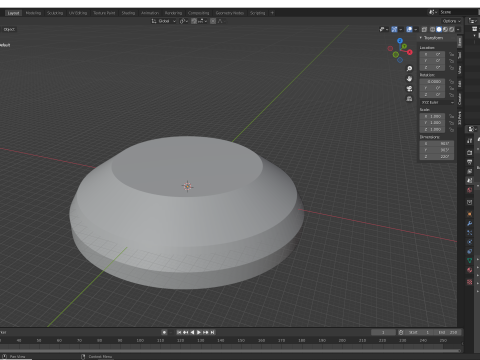Open the Tool properties tab icon
Viewport: 480px width, 360px height.
coord(469,141)
